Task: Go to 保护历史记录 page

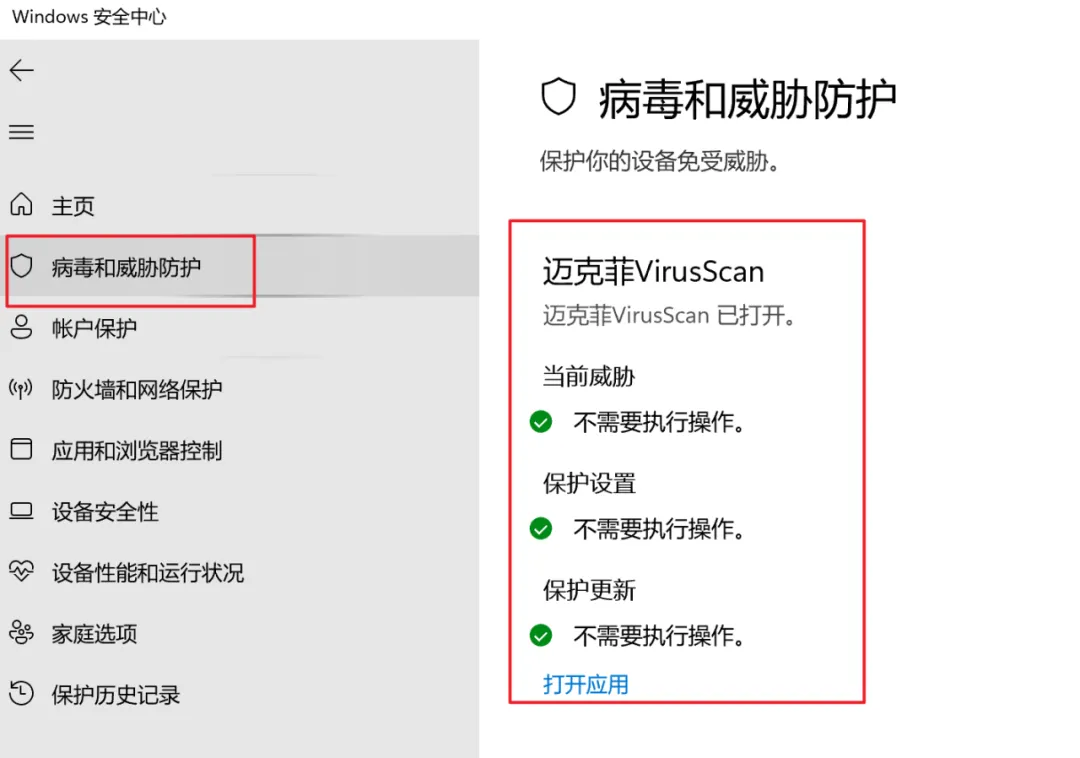Action: (x=116, y=695)
